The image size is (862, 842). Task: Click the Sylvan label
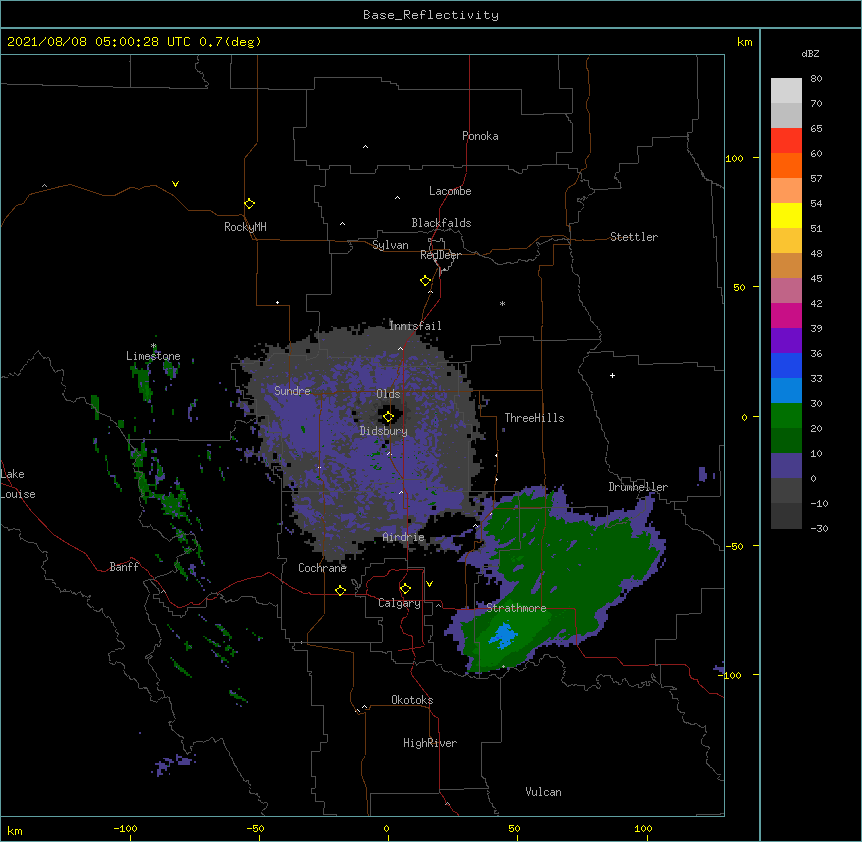point(390,245)
